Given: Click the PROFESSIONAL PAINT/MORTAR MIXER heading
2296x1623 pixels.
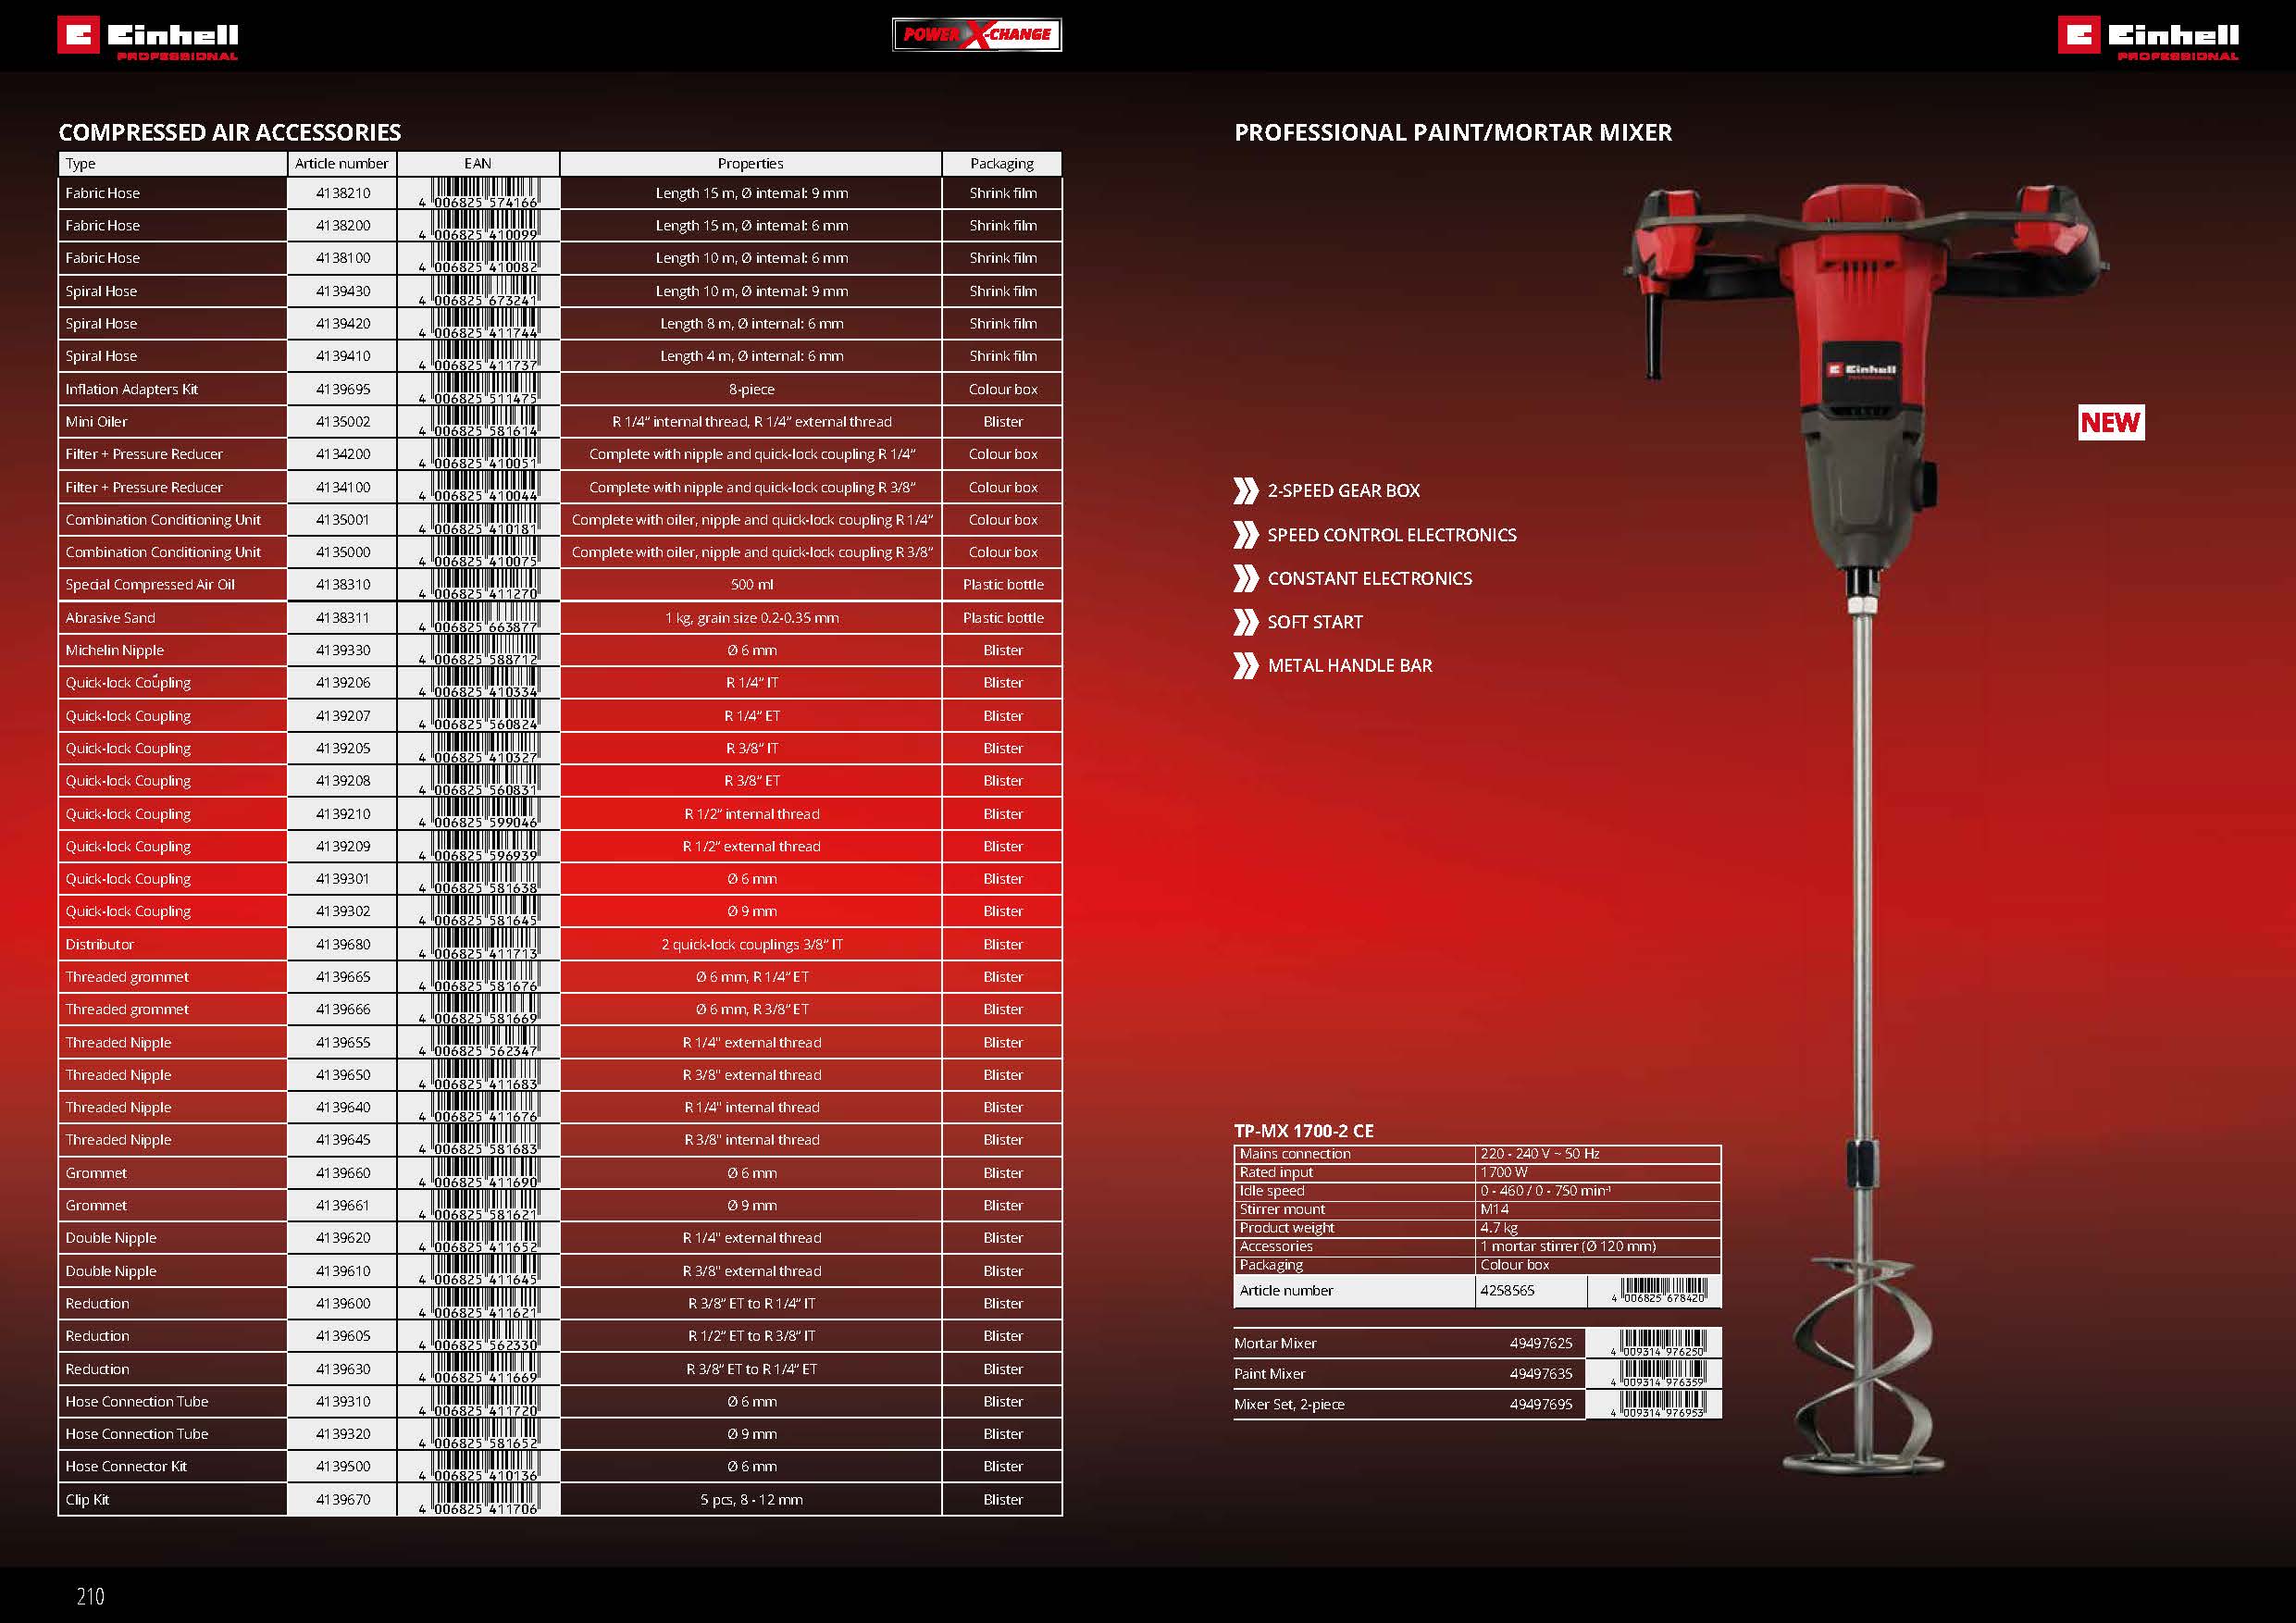Looking at the screenshot, I should tap(1453, 132).
